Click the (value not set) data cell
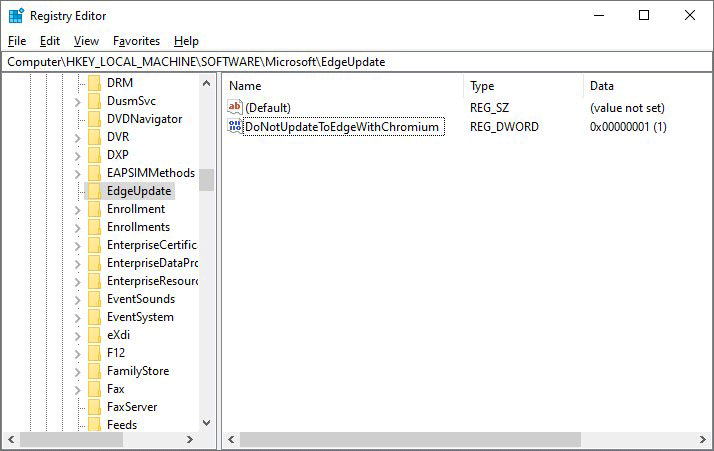 tap(627, 108)
